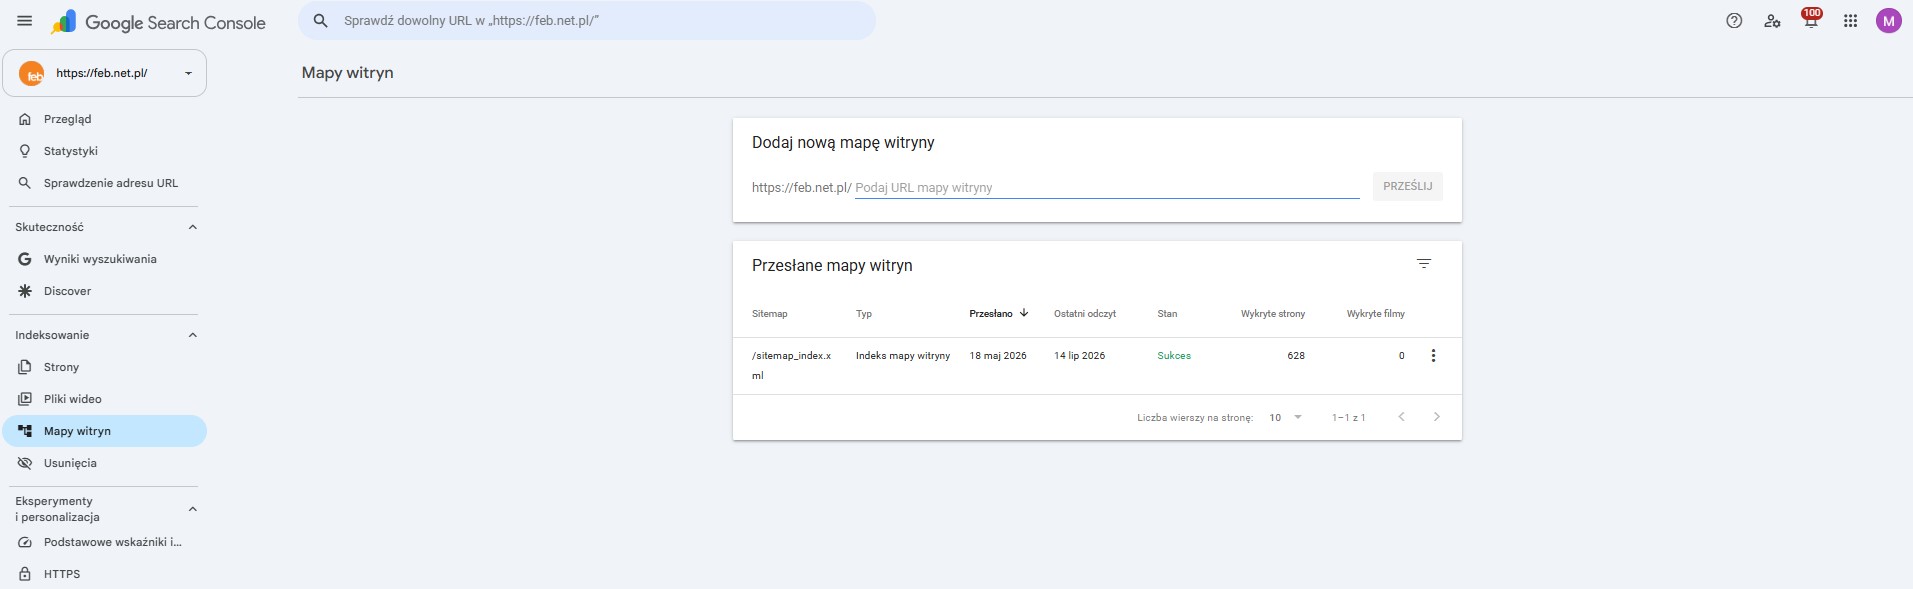Open Podstawowe wskaźniki report
The height and width of the screenshot is (589, 1913).
[104, 542]
